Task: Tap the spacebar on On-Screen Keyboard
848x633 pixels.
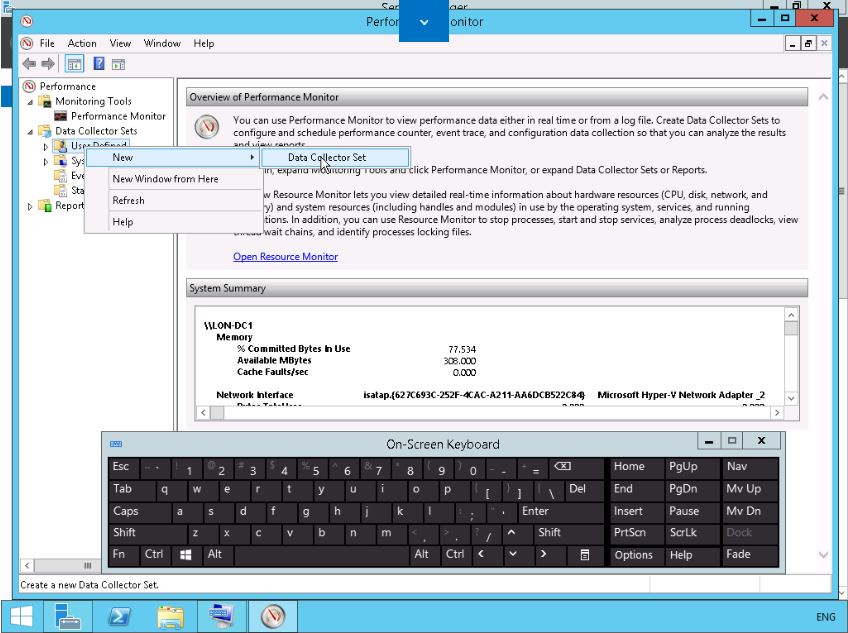Action: [x=321, y=555]
